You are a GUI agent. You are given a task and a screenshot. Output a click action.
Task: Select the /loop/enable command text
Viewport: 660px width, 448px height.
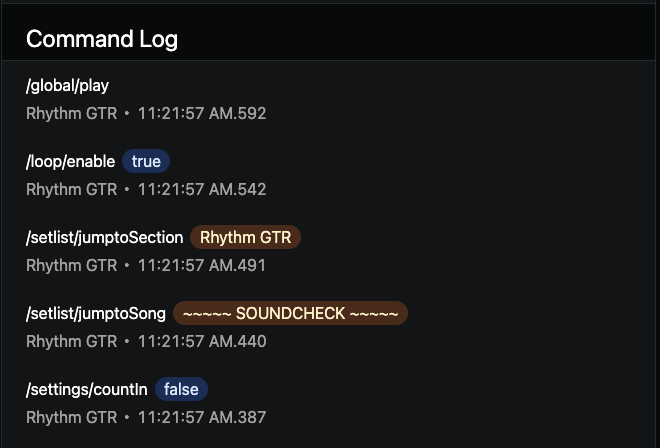(70, 162)
